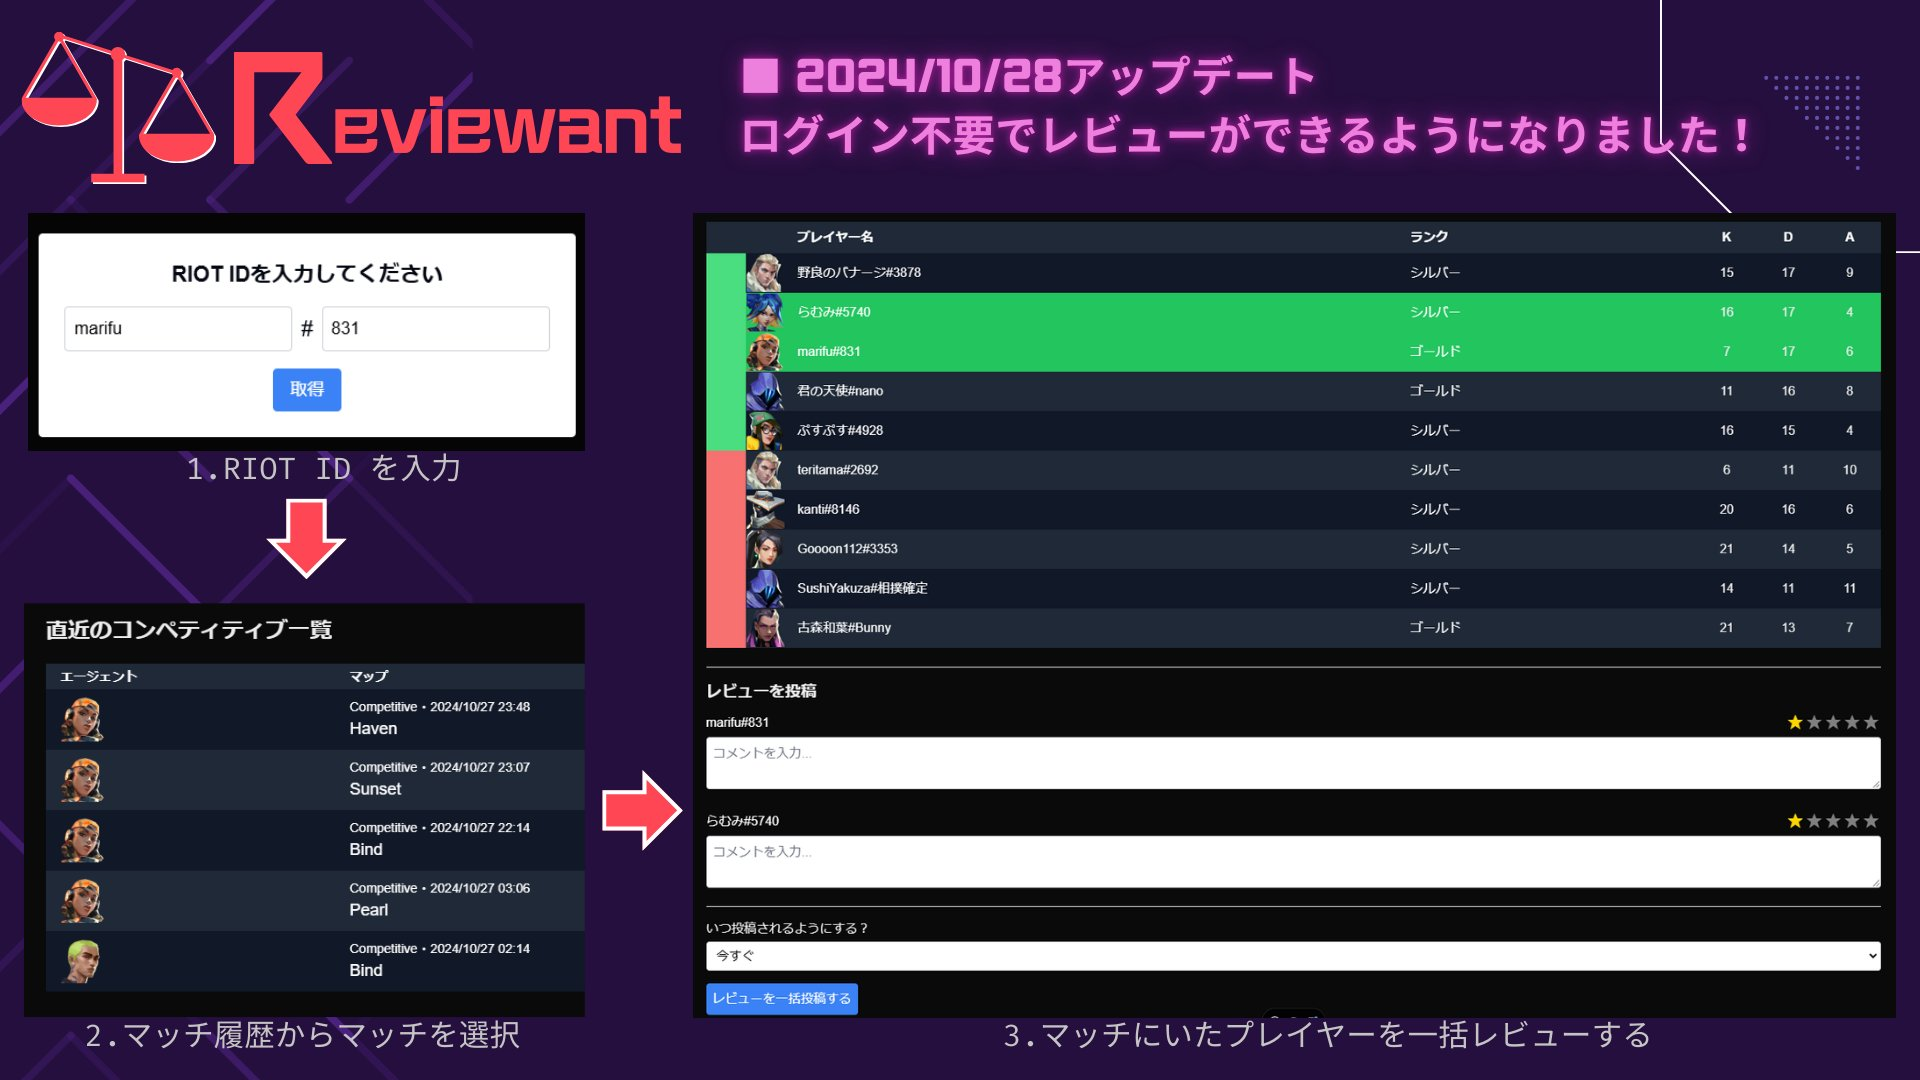Click agent avatar for ぷすぷす#4928
Screen dimensions: 1920x1080
[x=765, y=431]
